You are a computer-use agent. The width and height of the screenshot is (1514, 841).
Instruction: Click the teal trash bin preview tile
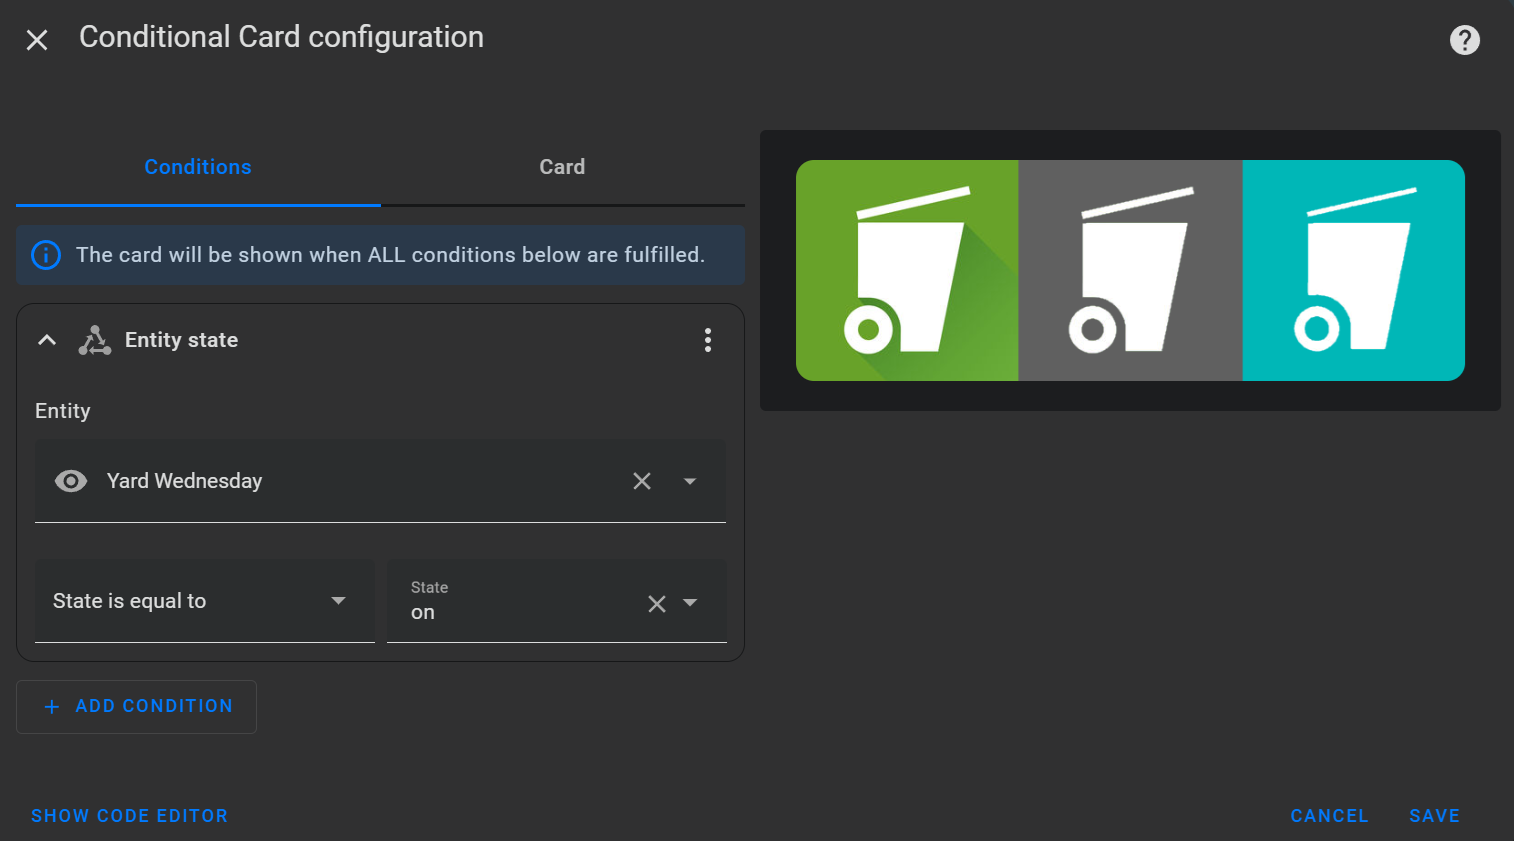(x=1354, y=270)
